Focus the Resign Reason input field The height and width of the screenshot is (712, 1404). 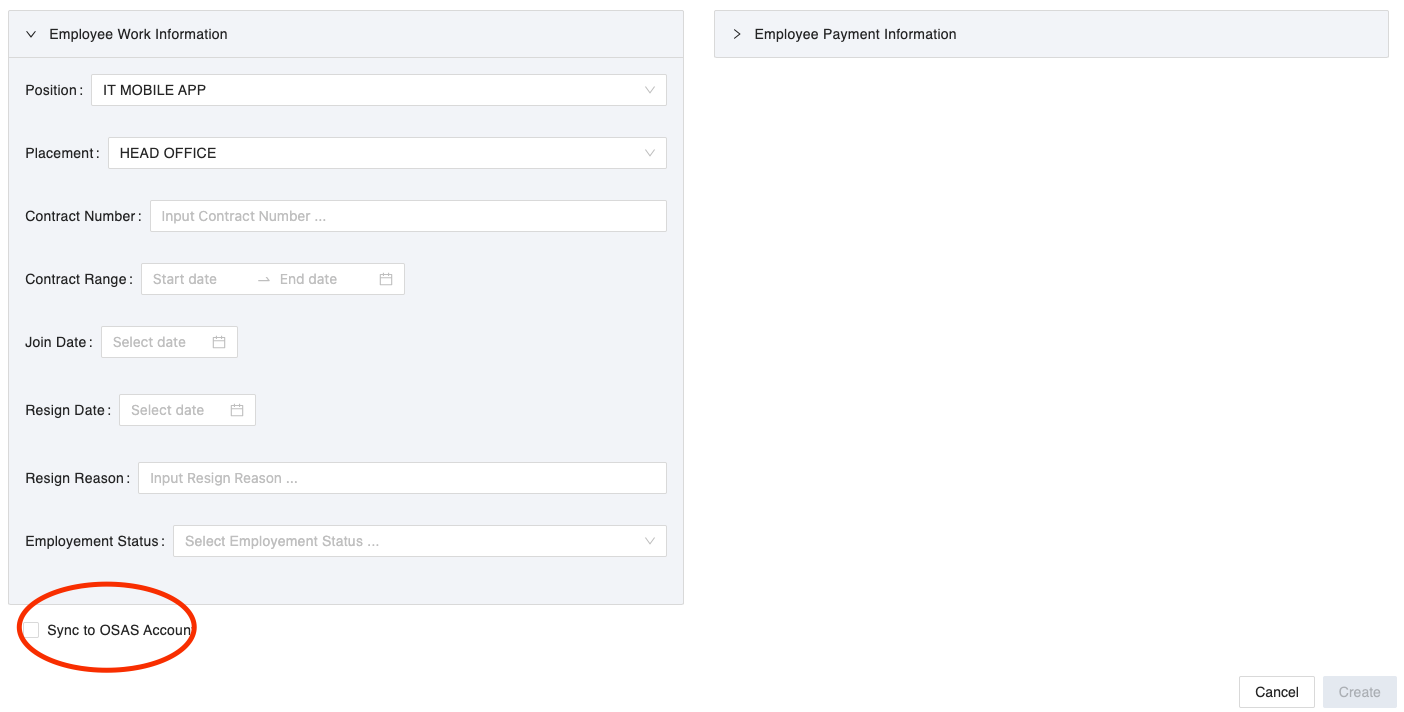401,478
